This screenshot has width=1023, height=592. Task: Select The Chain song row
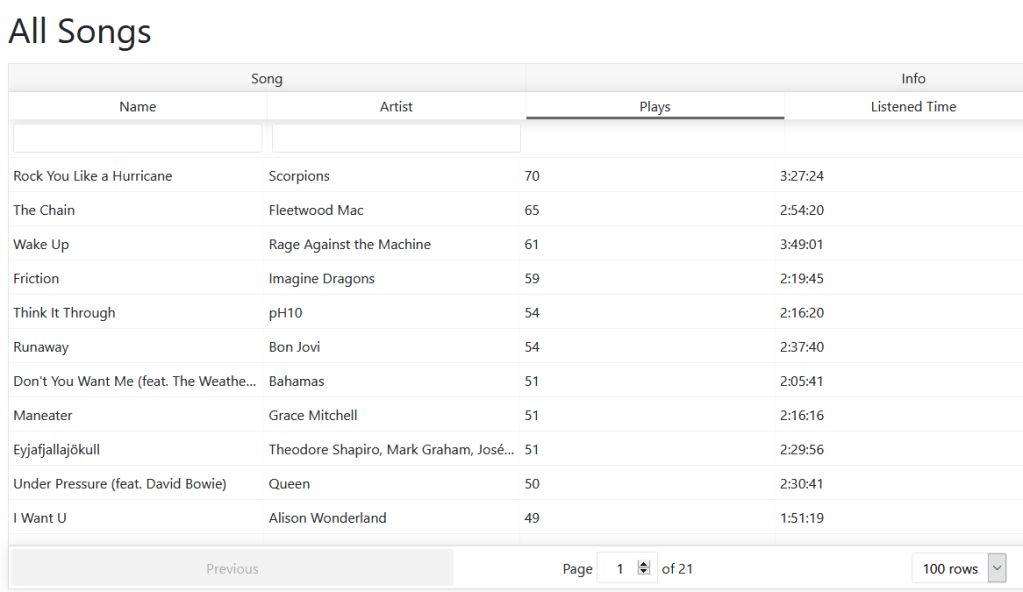click(x=44, y=210)
